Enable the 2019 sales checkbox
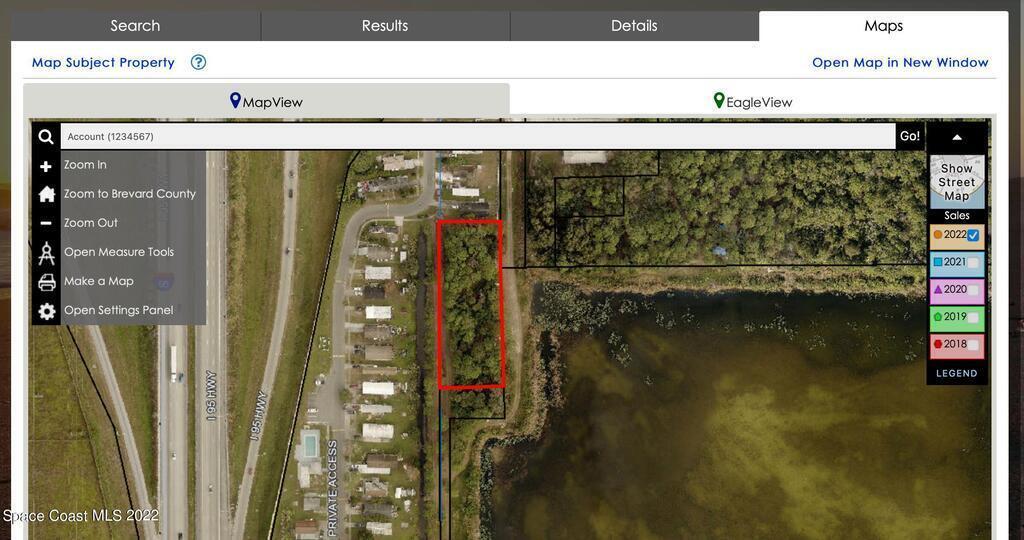 (x=973, y=317)
